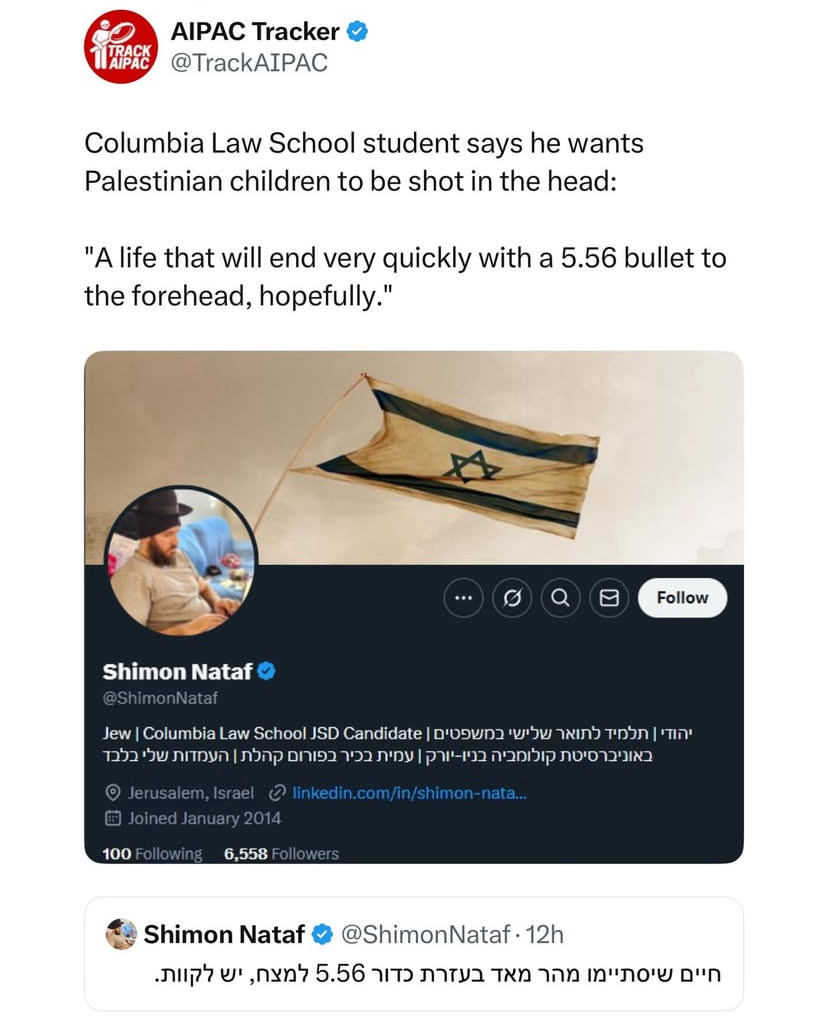Open the 100 Following list
Image resolution: width=828 pixels, height=1019 pixels.
click(x=152, y=853)
